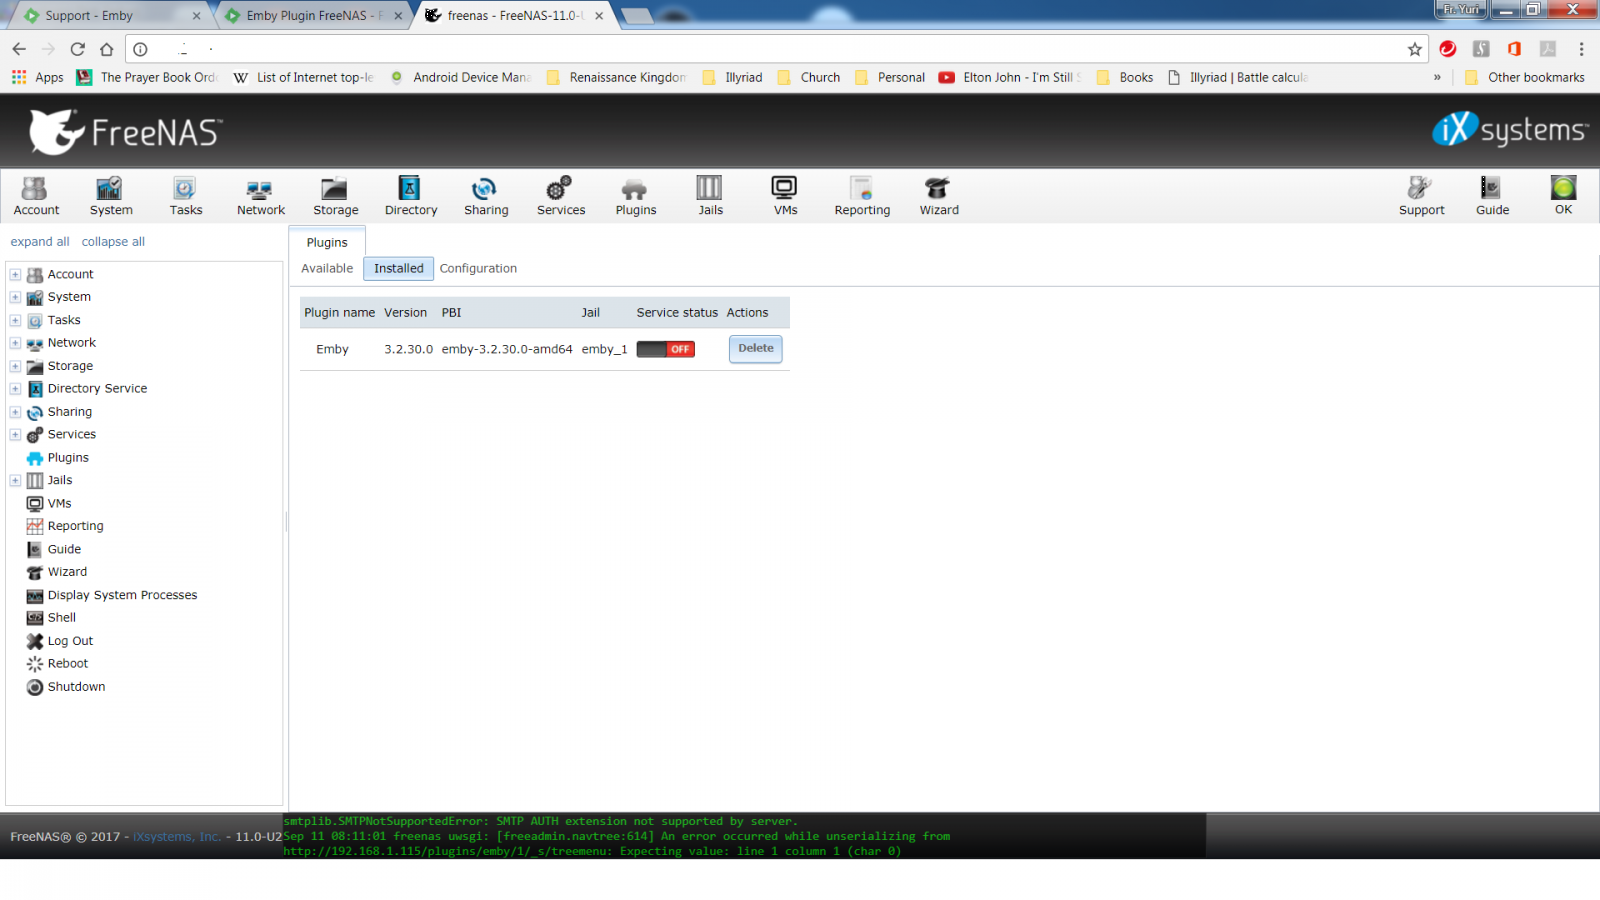Bookmark this page with the star icon

[1414, 49]
